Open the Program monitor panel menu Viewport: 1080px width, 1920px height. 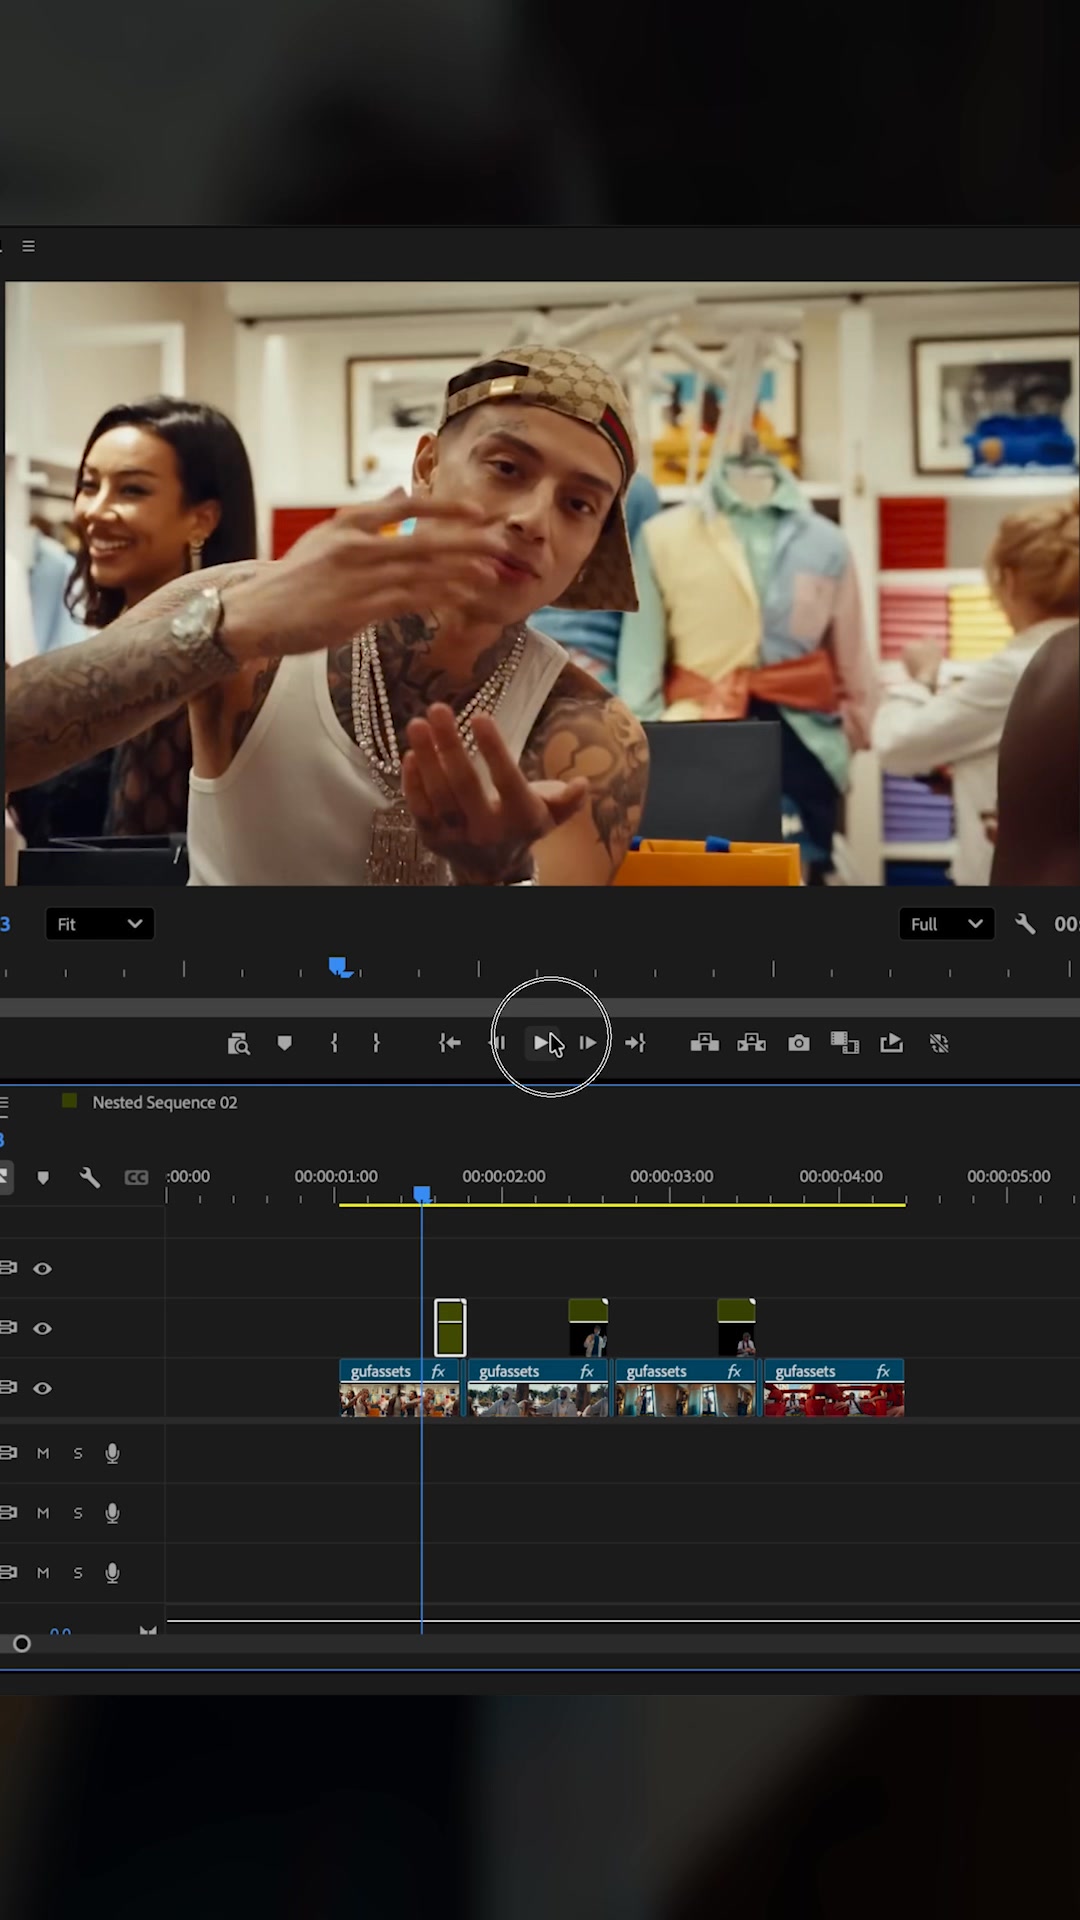pyautogui.click(x=28, y=246)
